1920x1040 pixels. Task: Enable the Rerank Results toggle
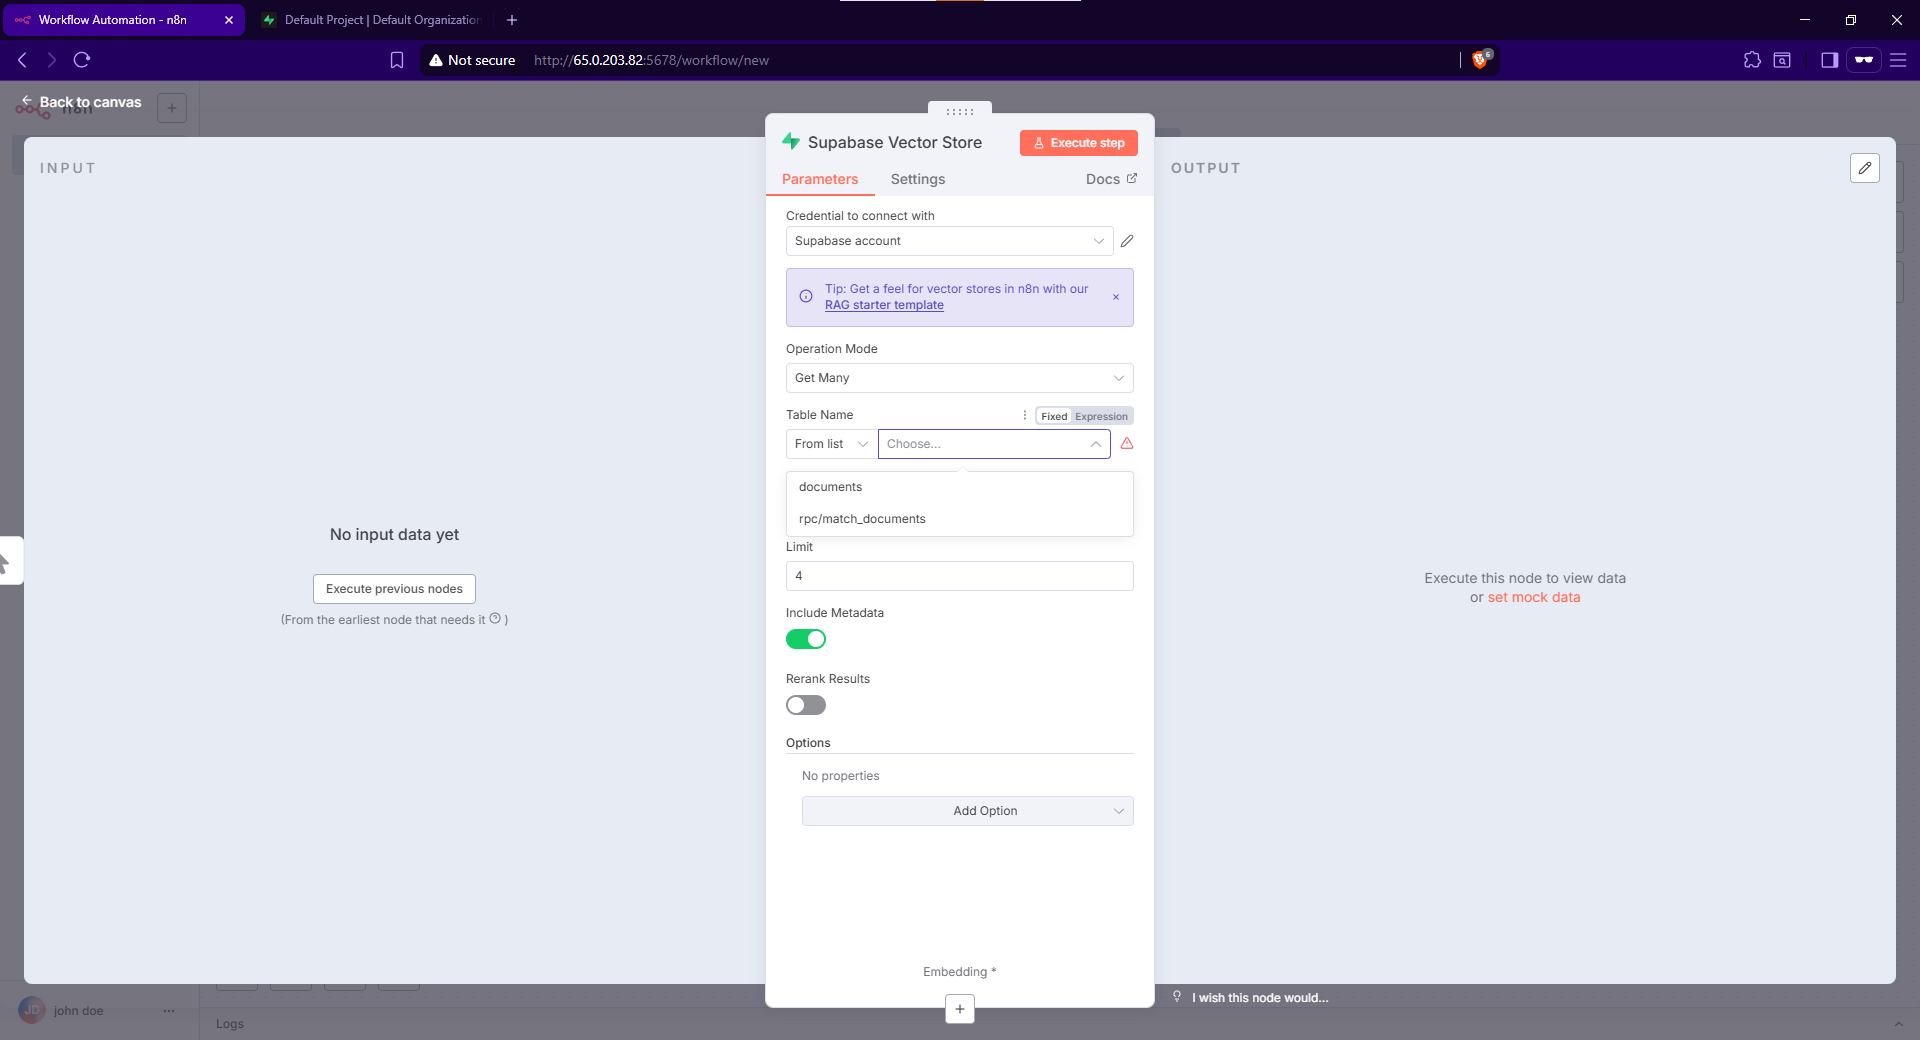[806, 705]
